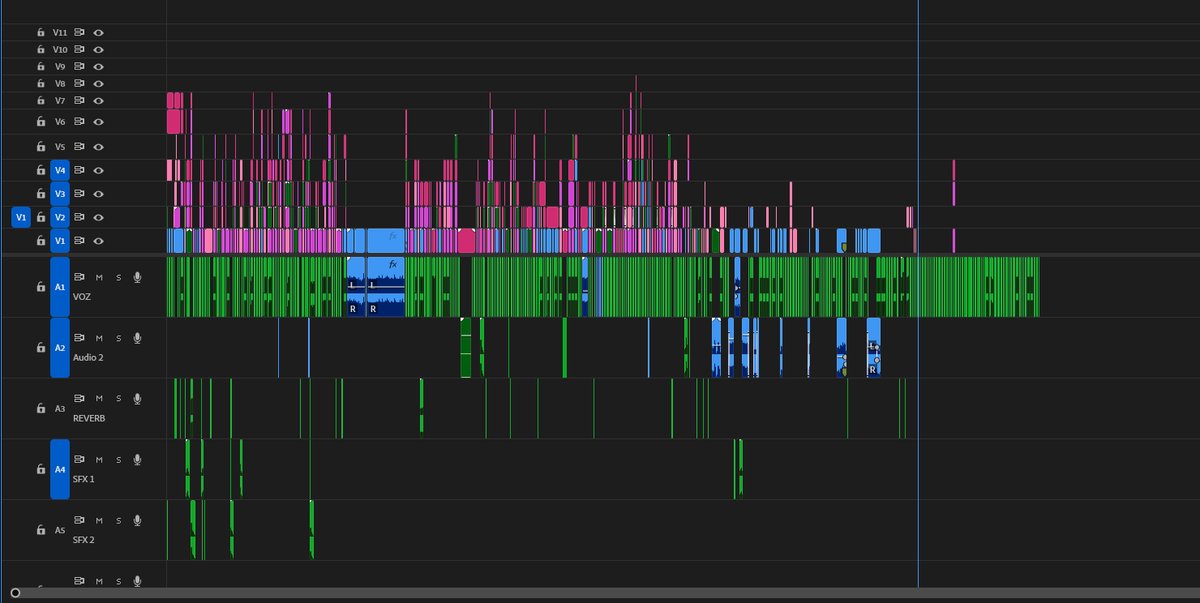This screenshot has height=603, width=1200.
Task: Mute the Audio 2 track
Action: (x=99, y=338)
